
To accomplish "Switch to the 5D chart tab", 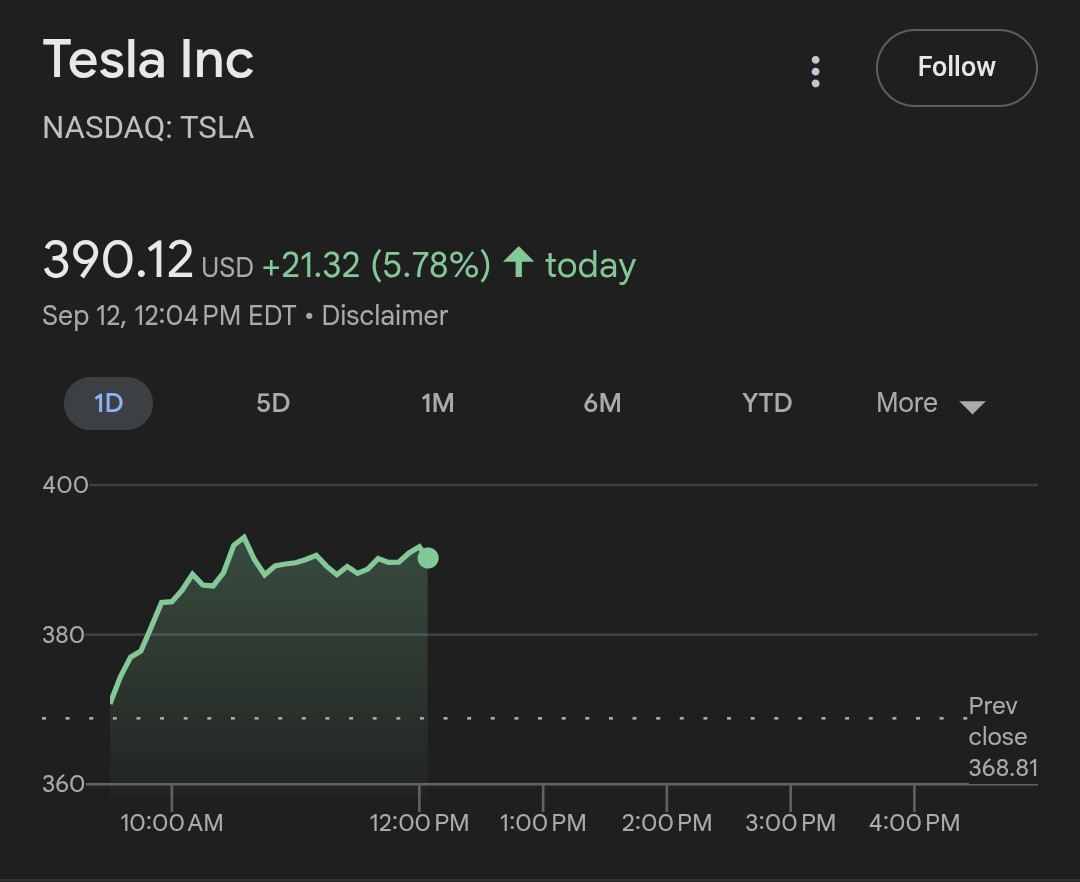I will (273, 403).
